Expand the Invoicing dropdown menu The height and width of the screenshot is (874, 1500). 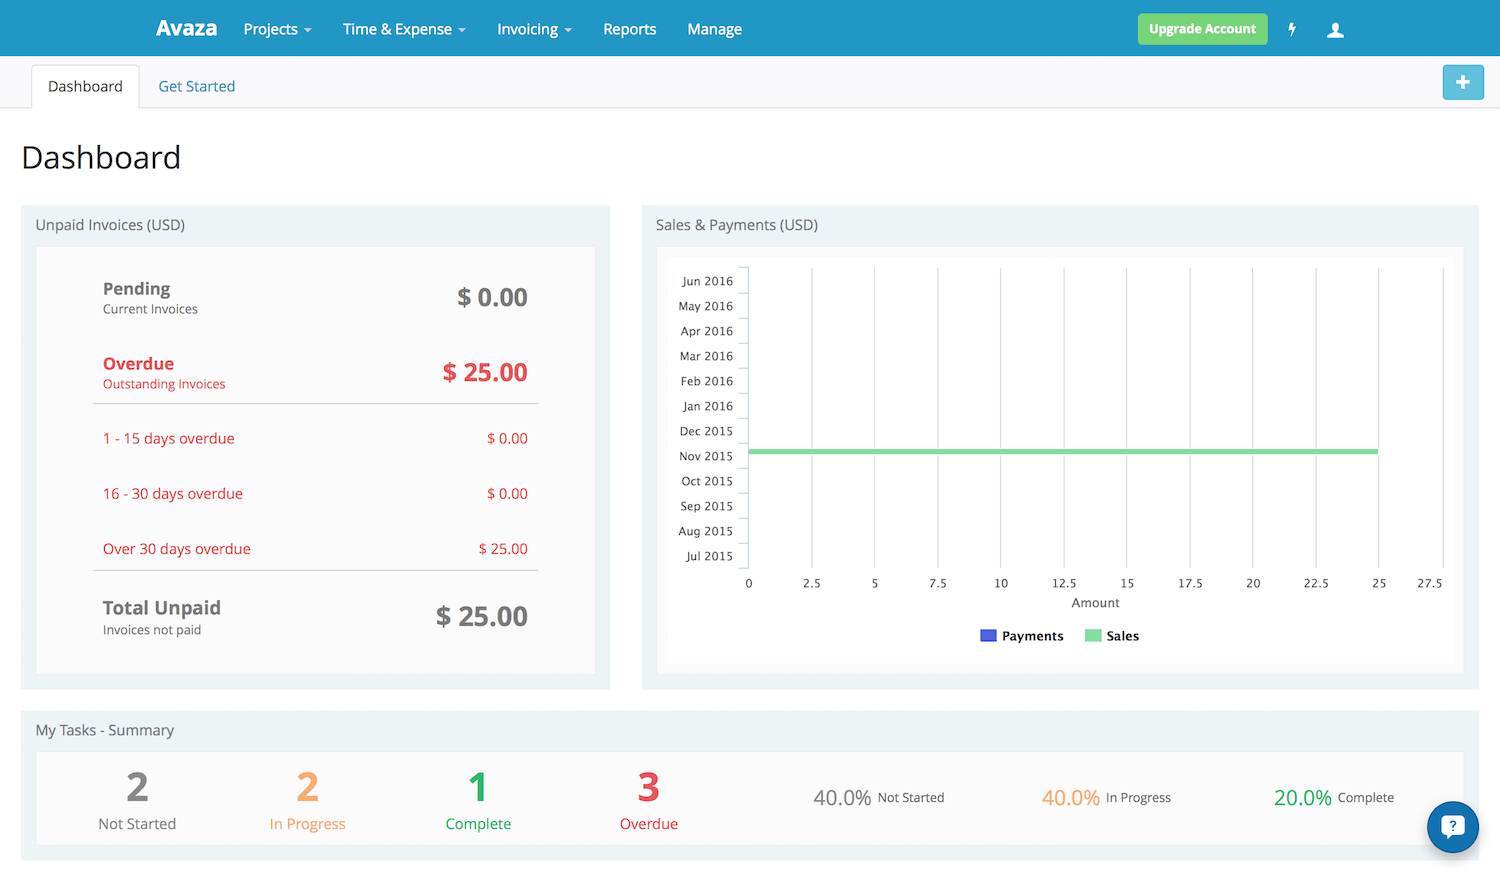[x=534, y=29]
